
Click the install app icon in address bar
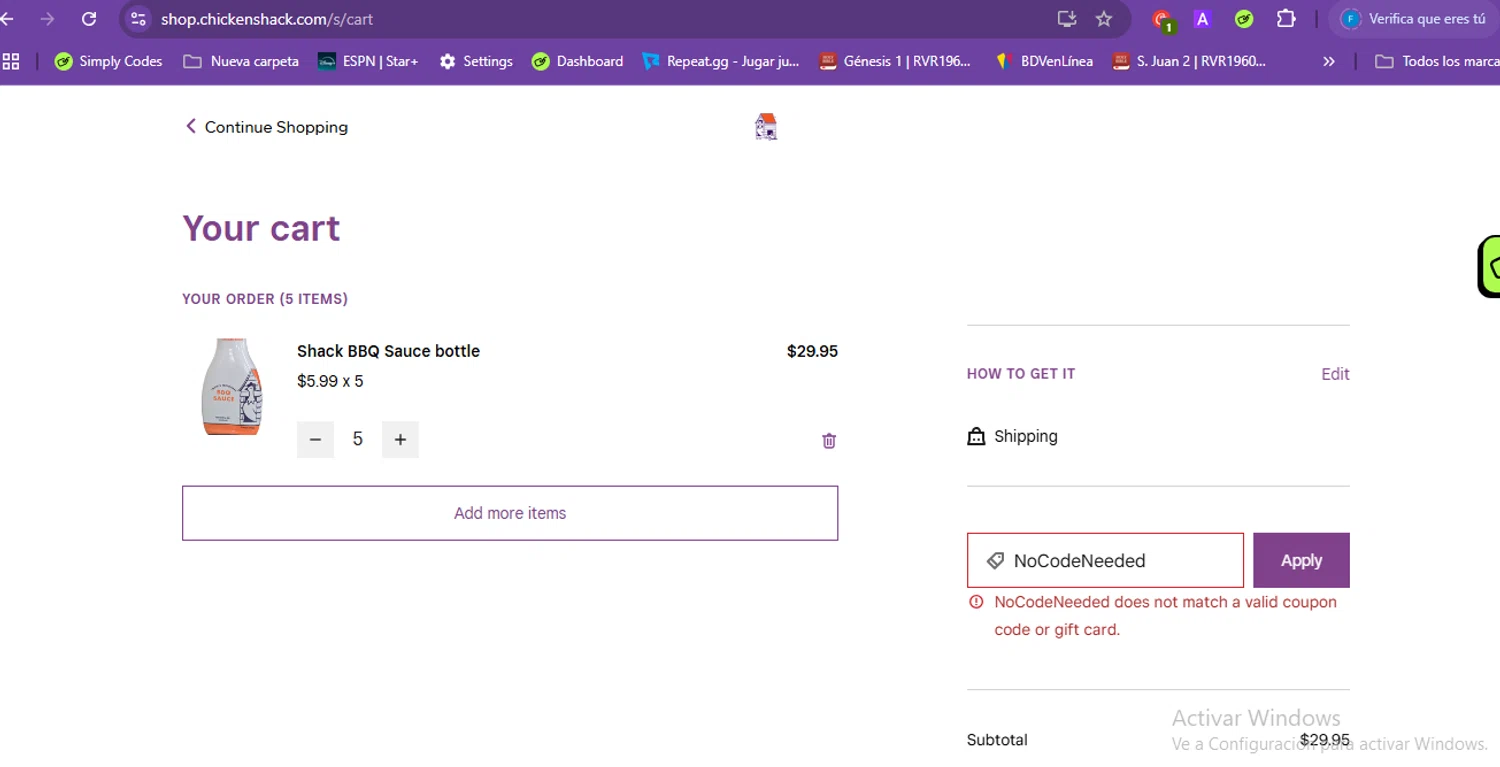[x=1067, y=19]
